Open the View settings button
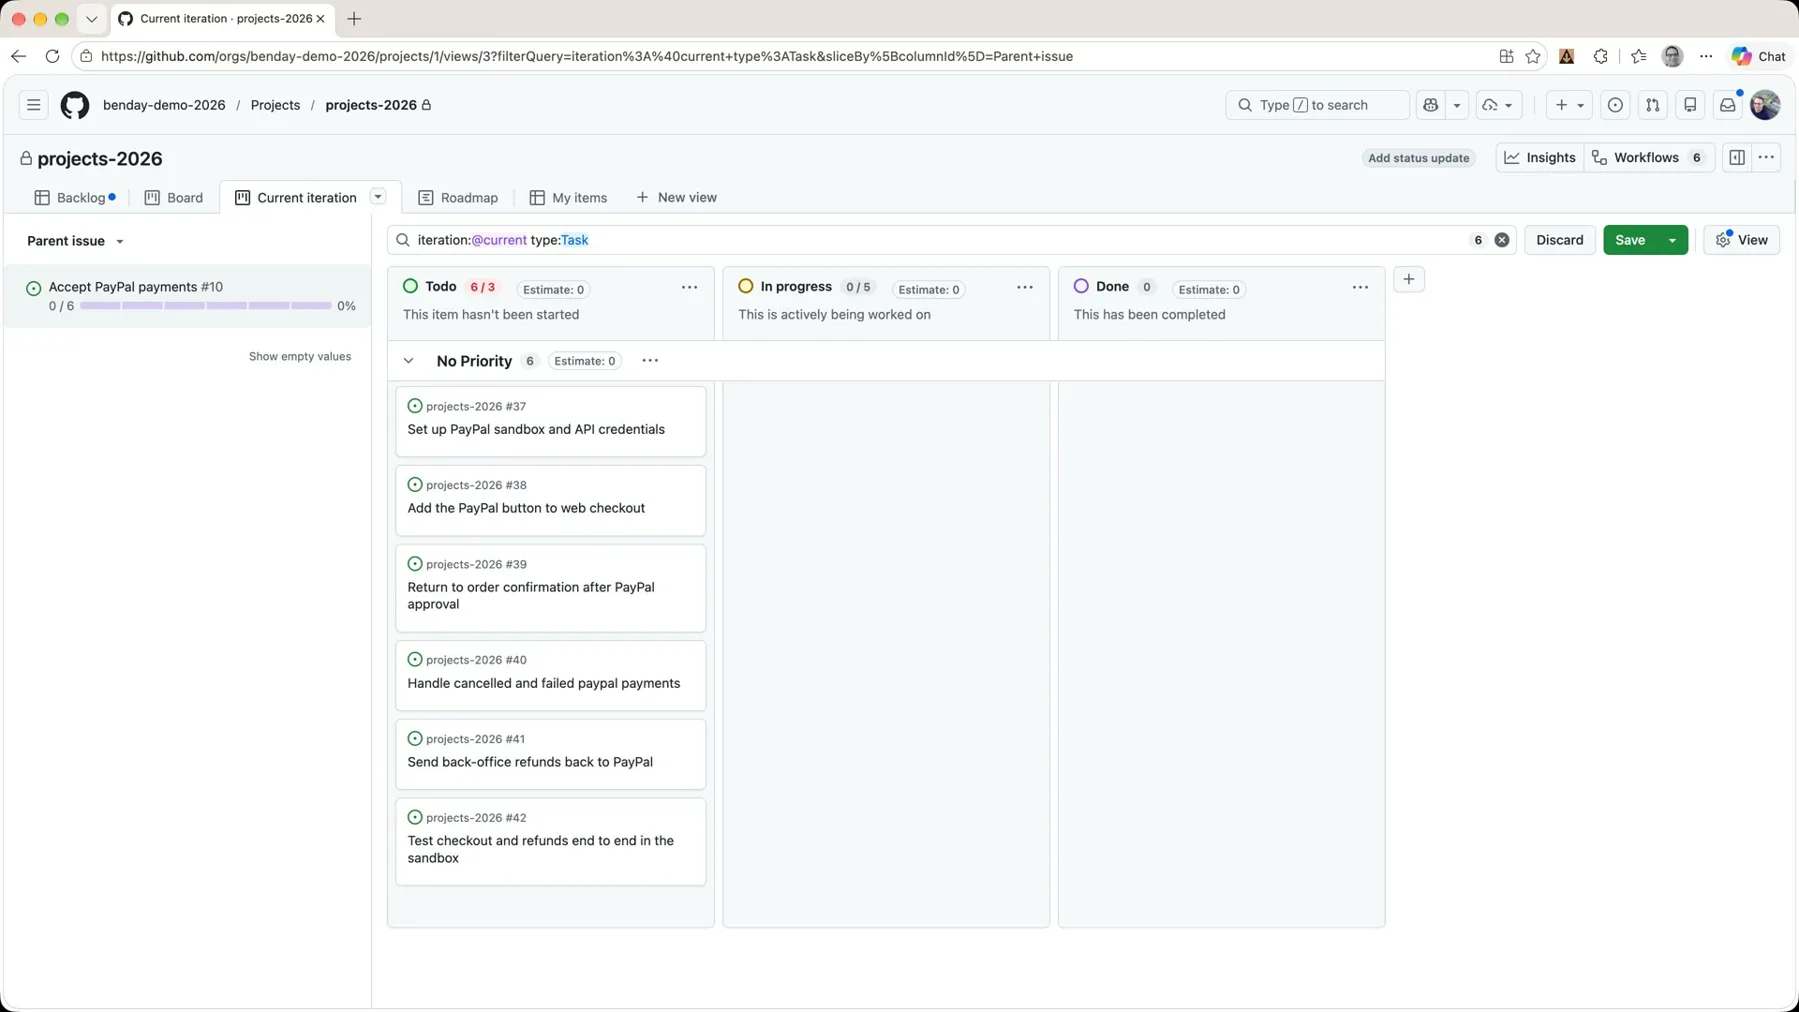 tap(1741, 240)
